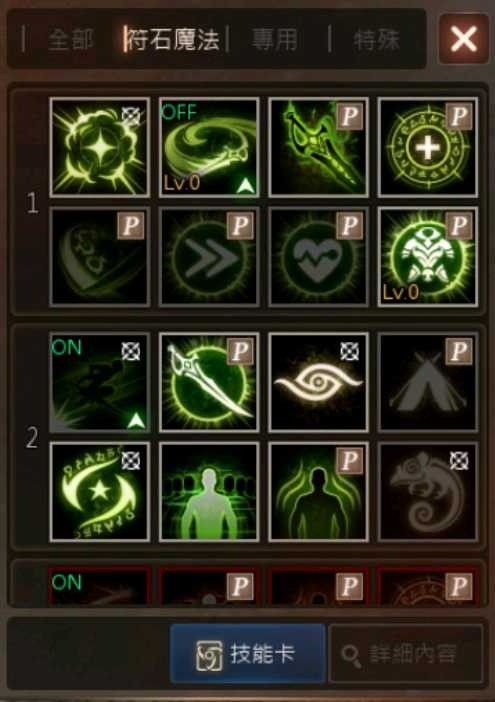The height and width of the screenshot is (702, 495).
Task: Switch to the 專用 tab
Action: 274,39
